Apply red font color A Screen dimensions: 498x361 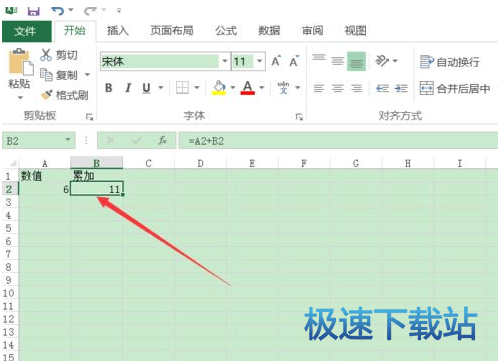click(x=247, y=88)
